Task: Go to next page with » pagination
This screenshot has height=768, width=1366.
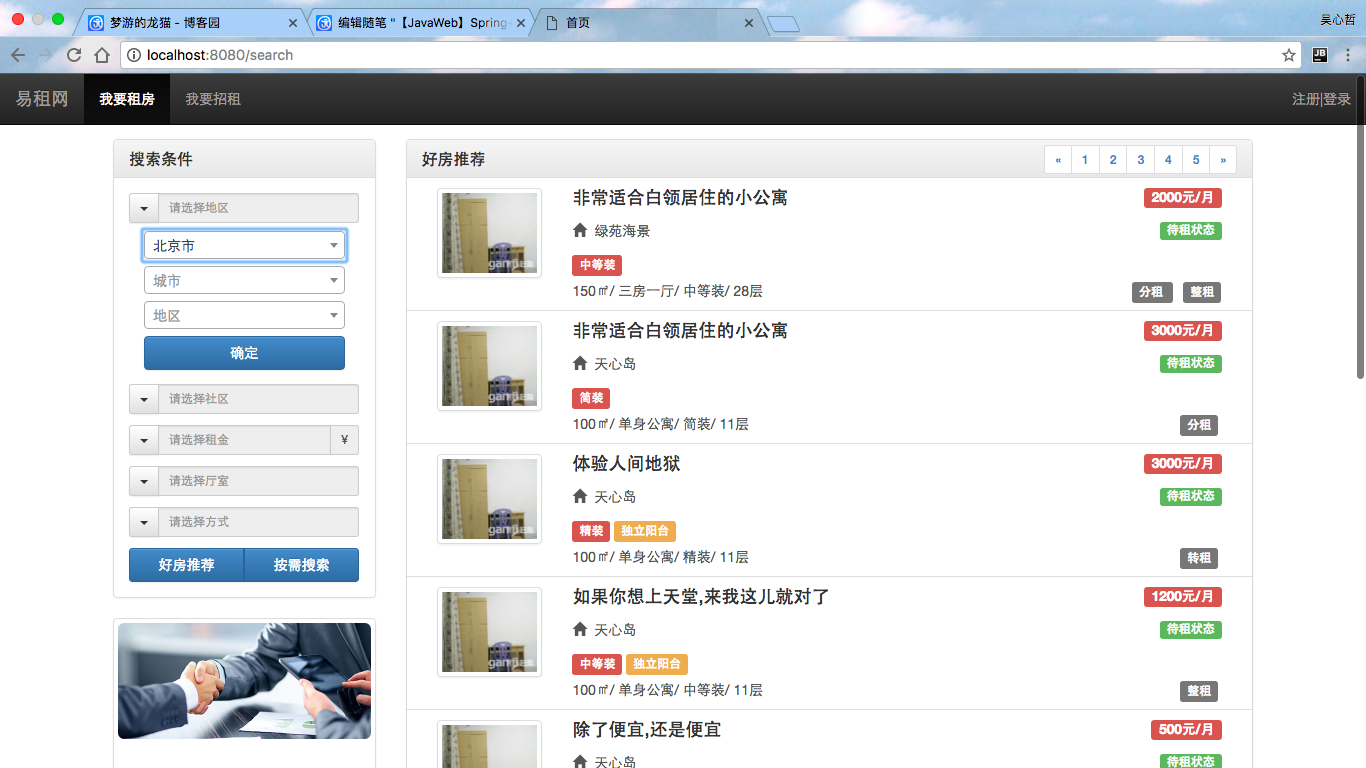Action: [1223, 160]
